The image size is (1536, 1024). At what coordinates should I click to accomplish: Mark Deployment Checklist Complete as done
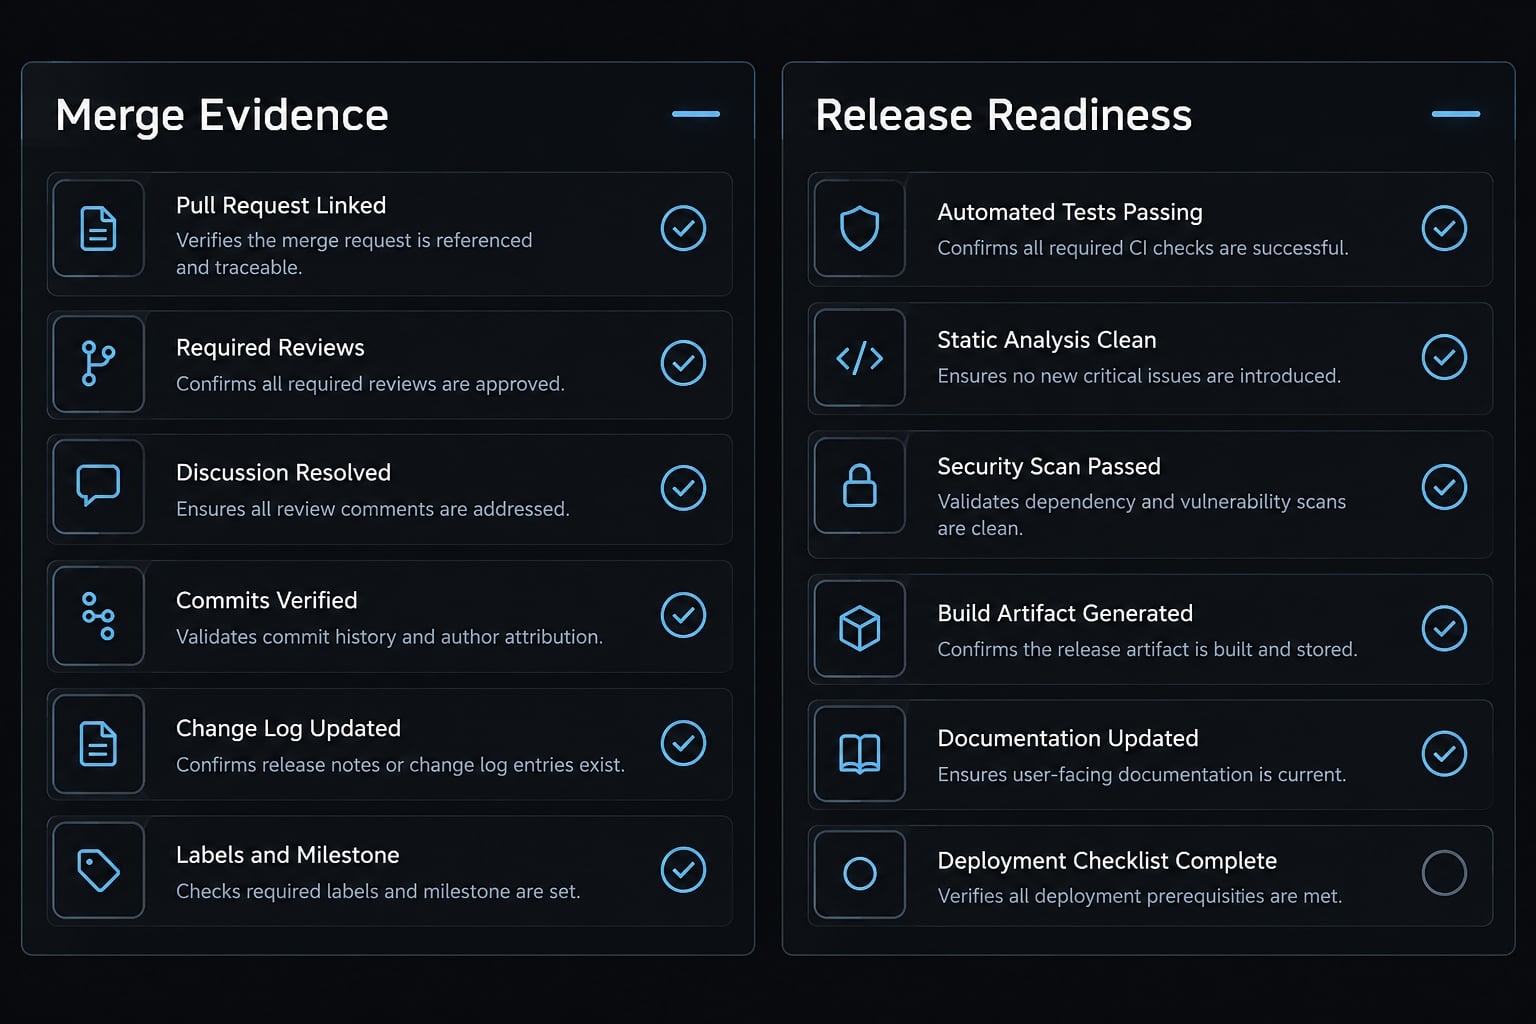(1445, 873)
